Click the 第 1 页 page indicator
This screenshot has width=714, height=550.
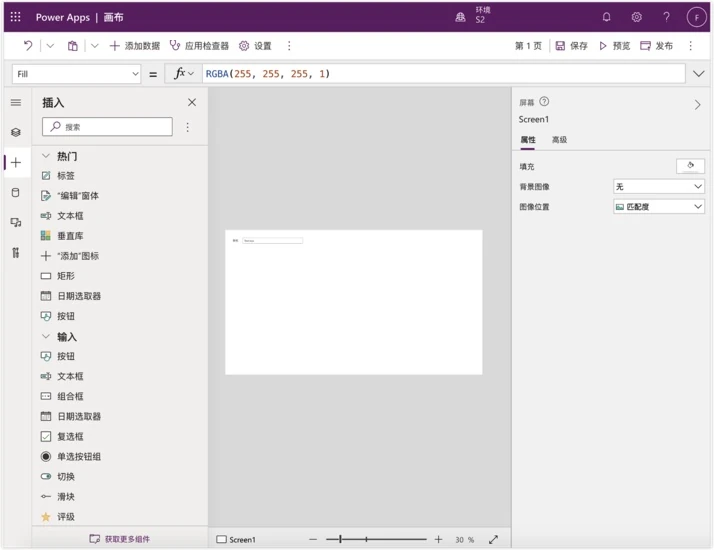tap(528, 46)
